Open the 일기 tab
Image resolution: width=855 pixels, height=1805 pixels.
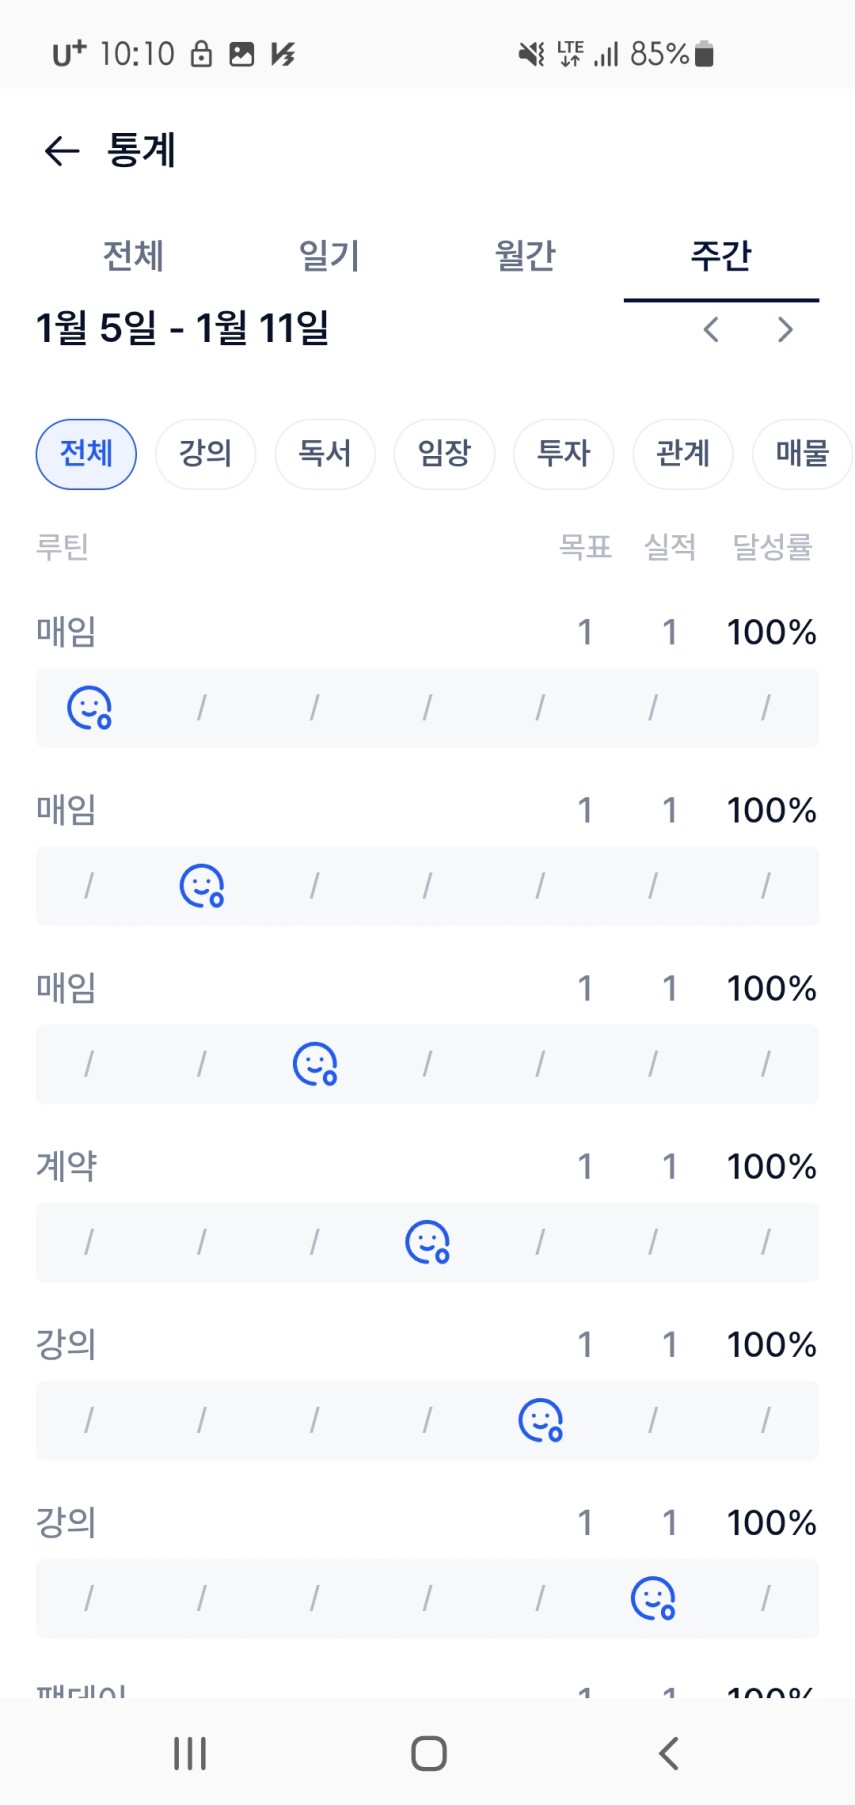coord(329,256)
